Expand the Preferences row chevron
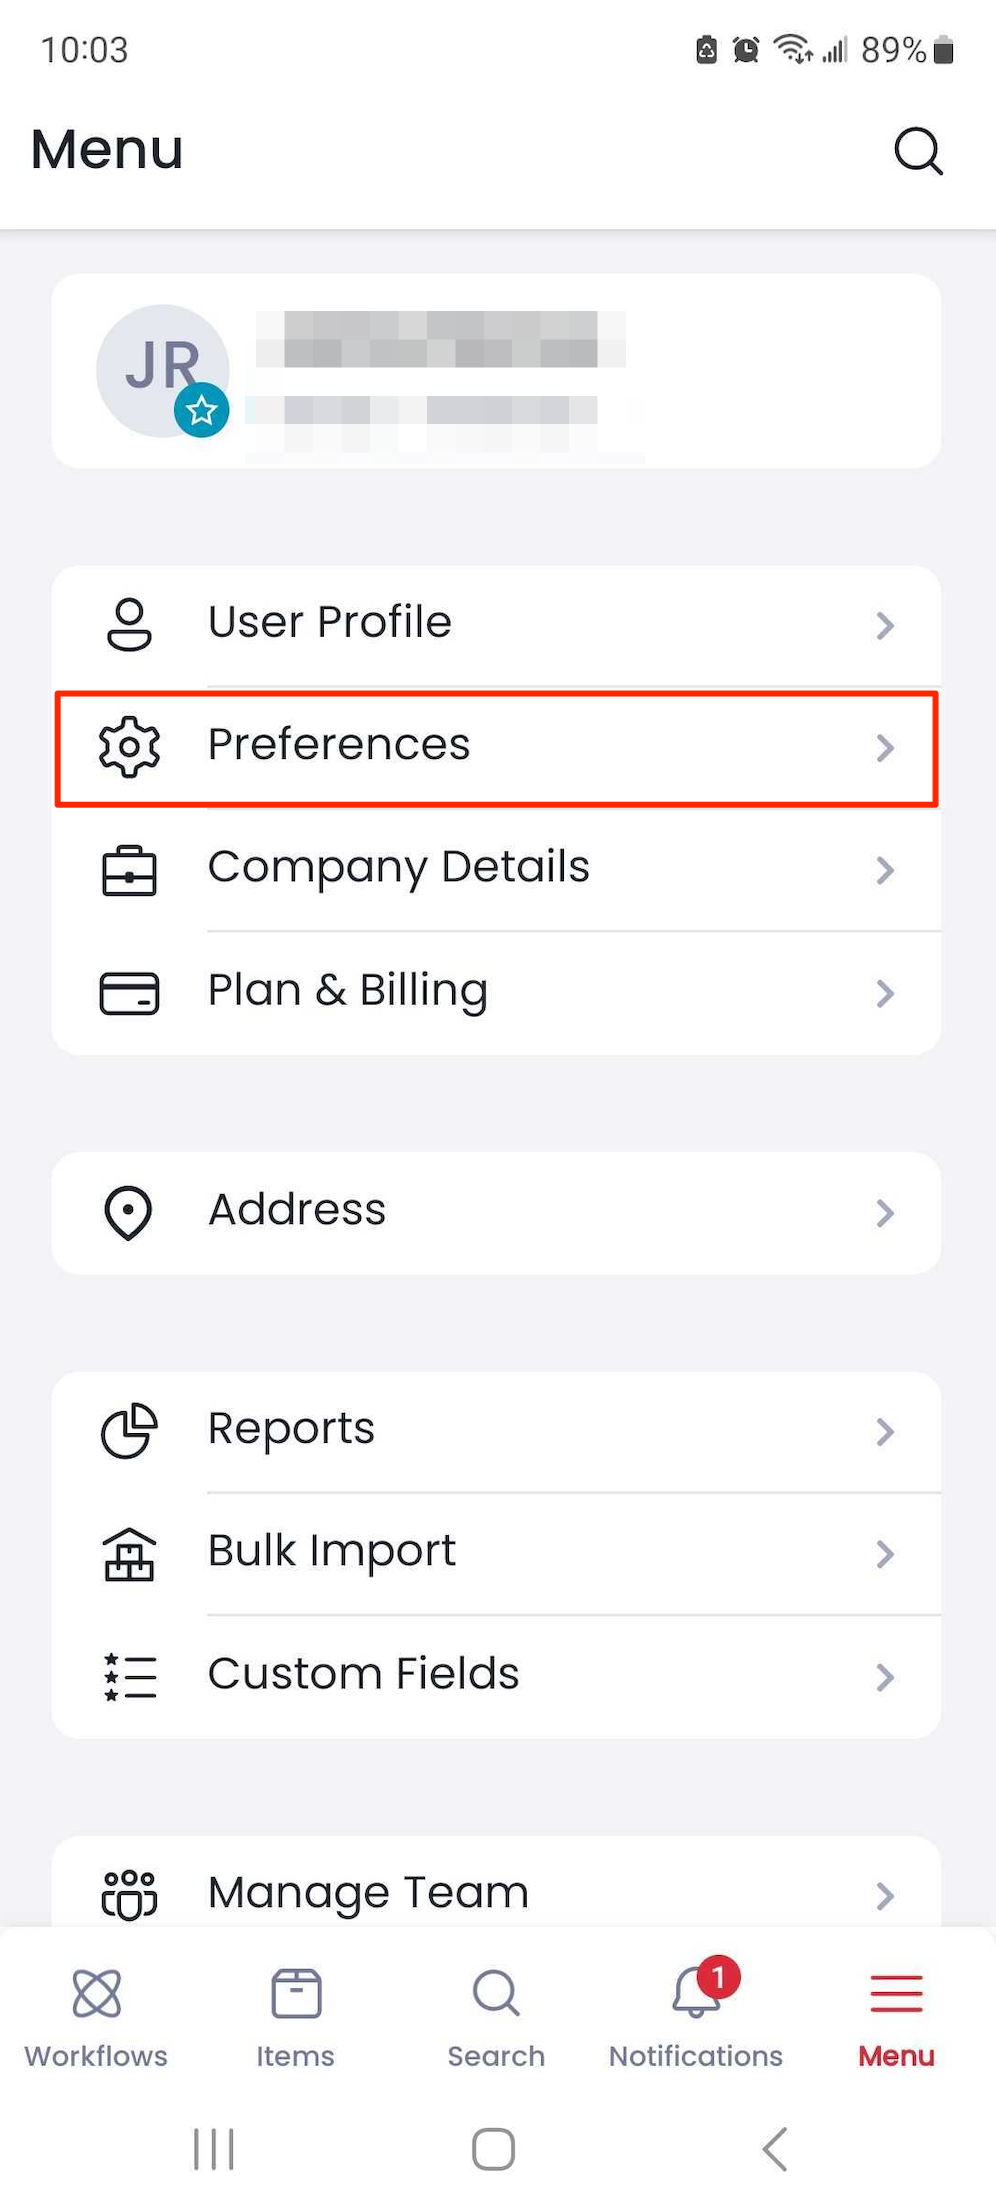 884,747
